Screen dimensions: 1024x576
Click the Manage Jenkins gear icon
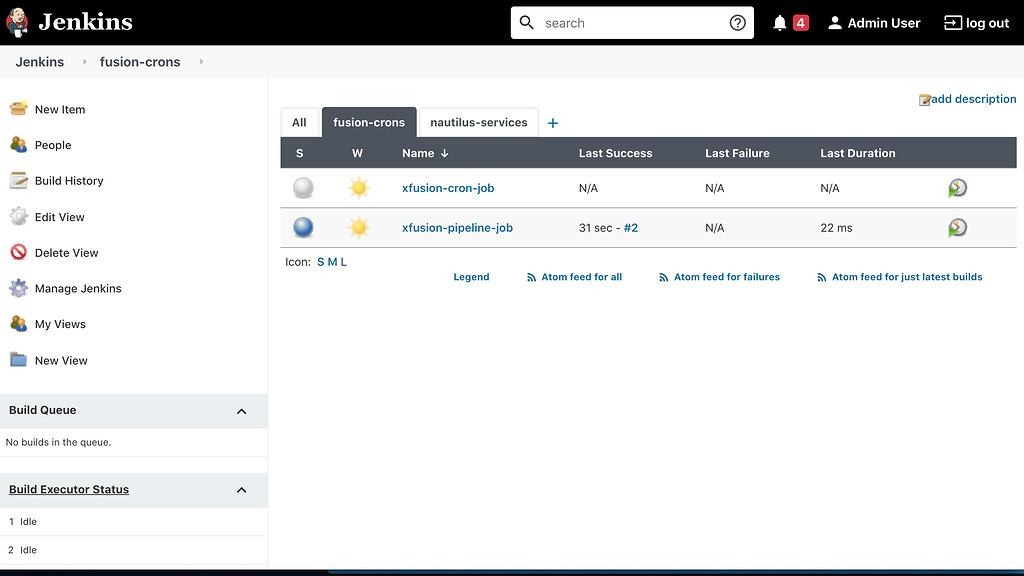[18, 288]
